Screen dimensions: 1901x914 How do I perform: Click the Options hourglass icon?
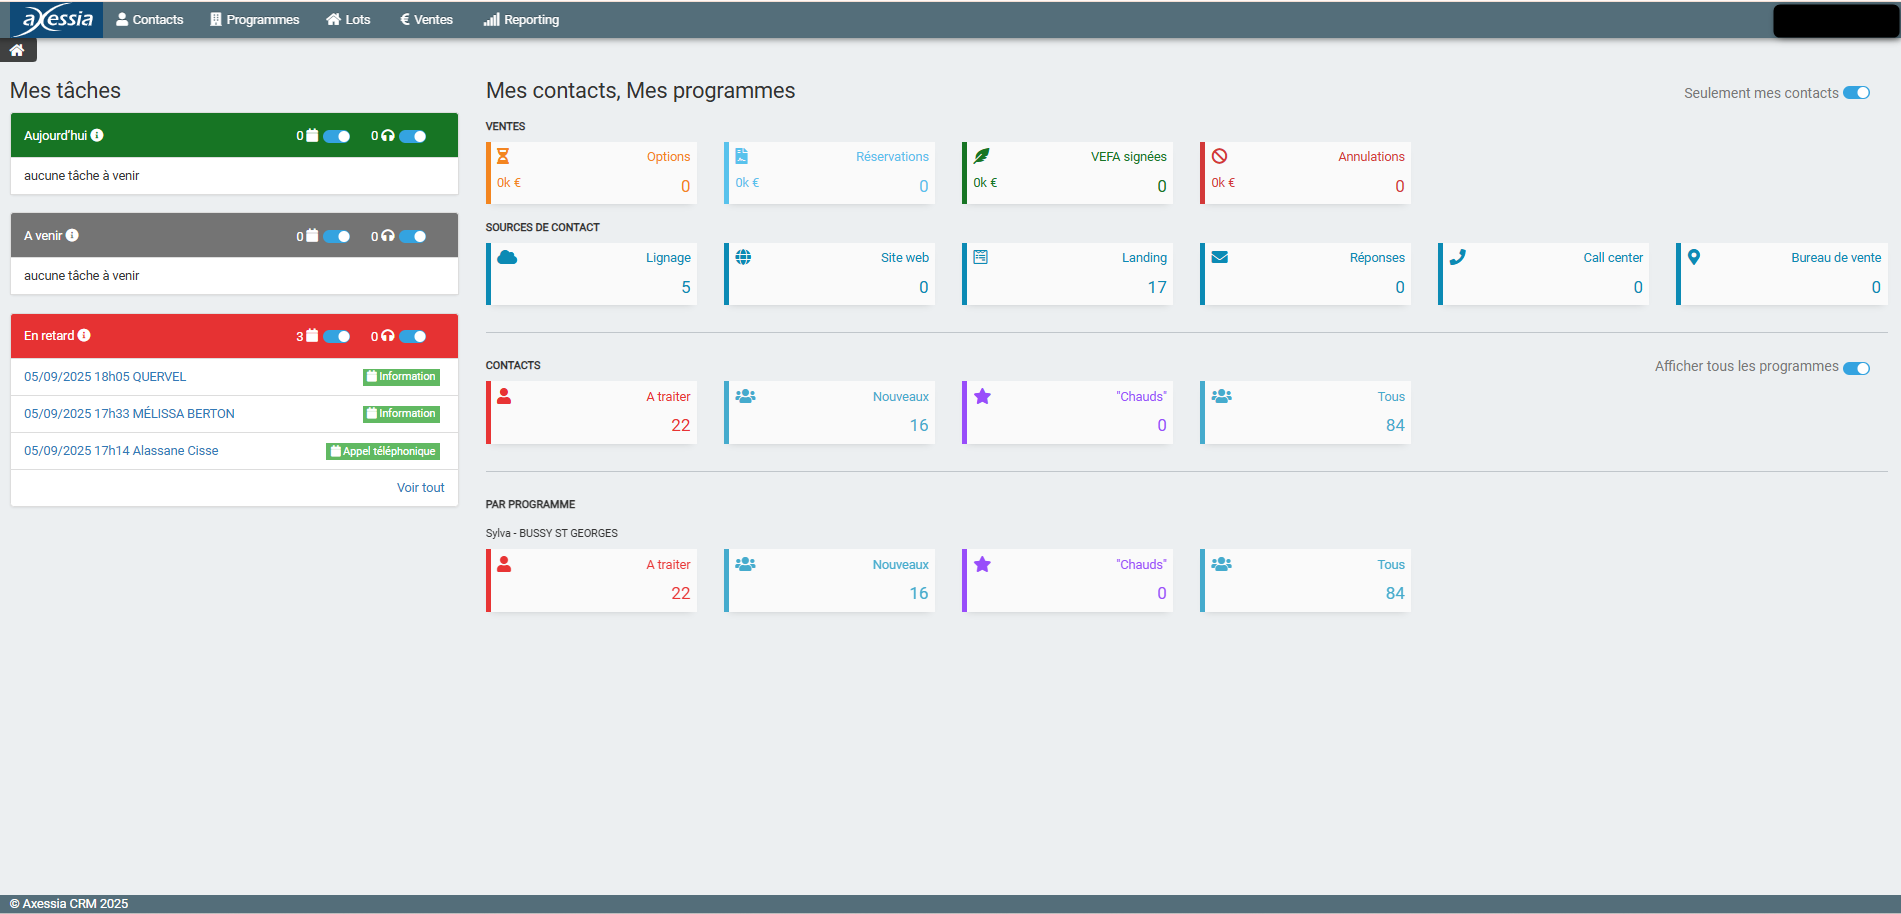click(x=503, y=156)
